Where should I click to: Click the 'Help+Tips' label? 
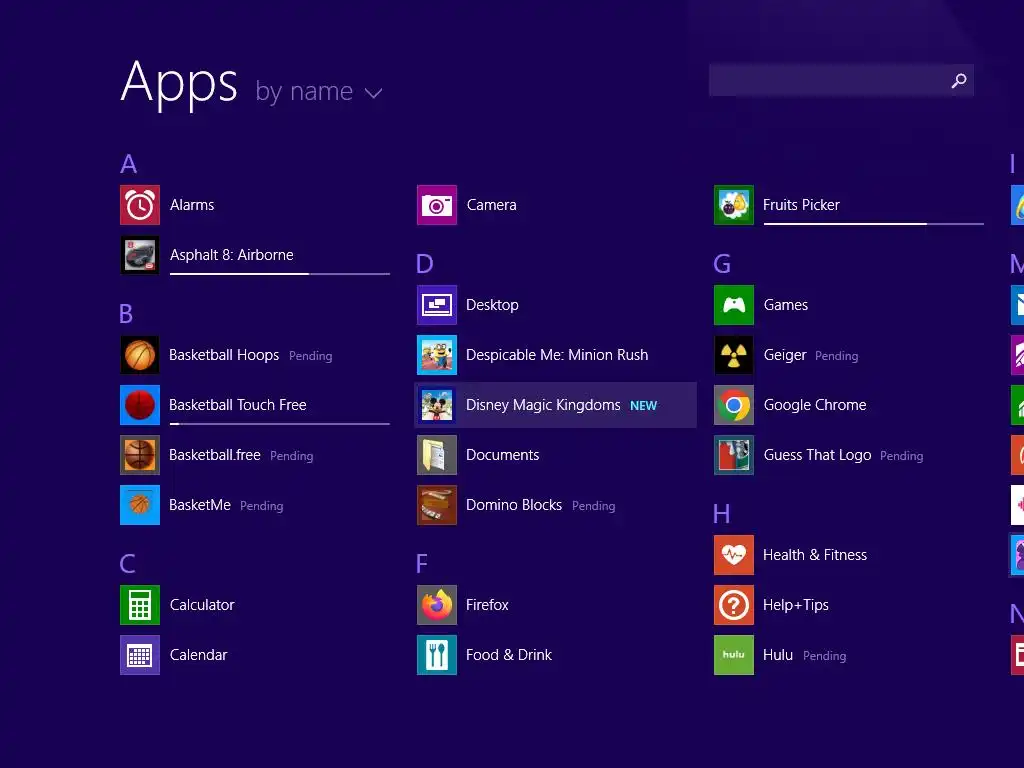tap(796, 605)
